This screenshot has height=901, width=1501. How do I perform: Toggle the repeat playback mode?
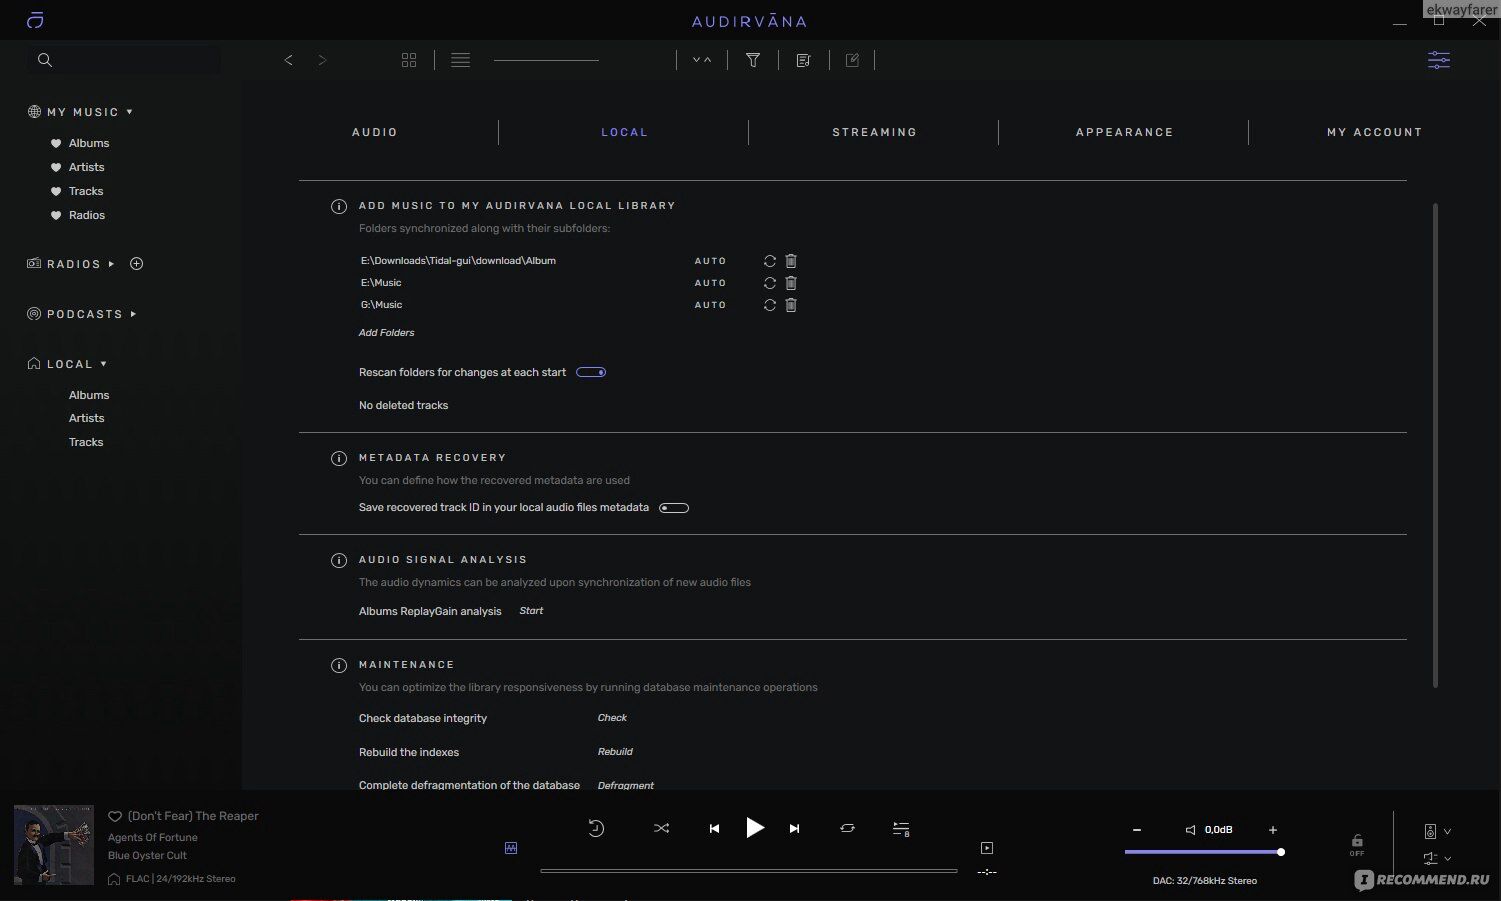pos(847,828)
